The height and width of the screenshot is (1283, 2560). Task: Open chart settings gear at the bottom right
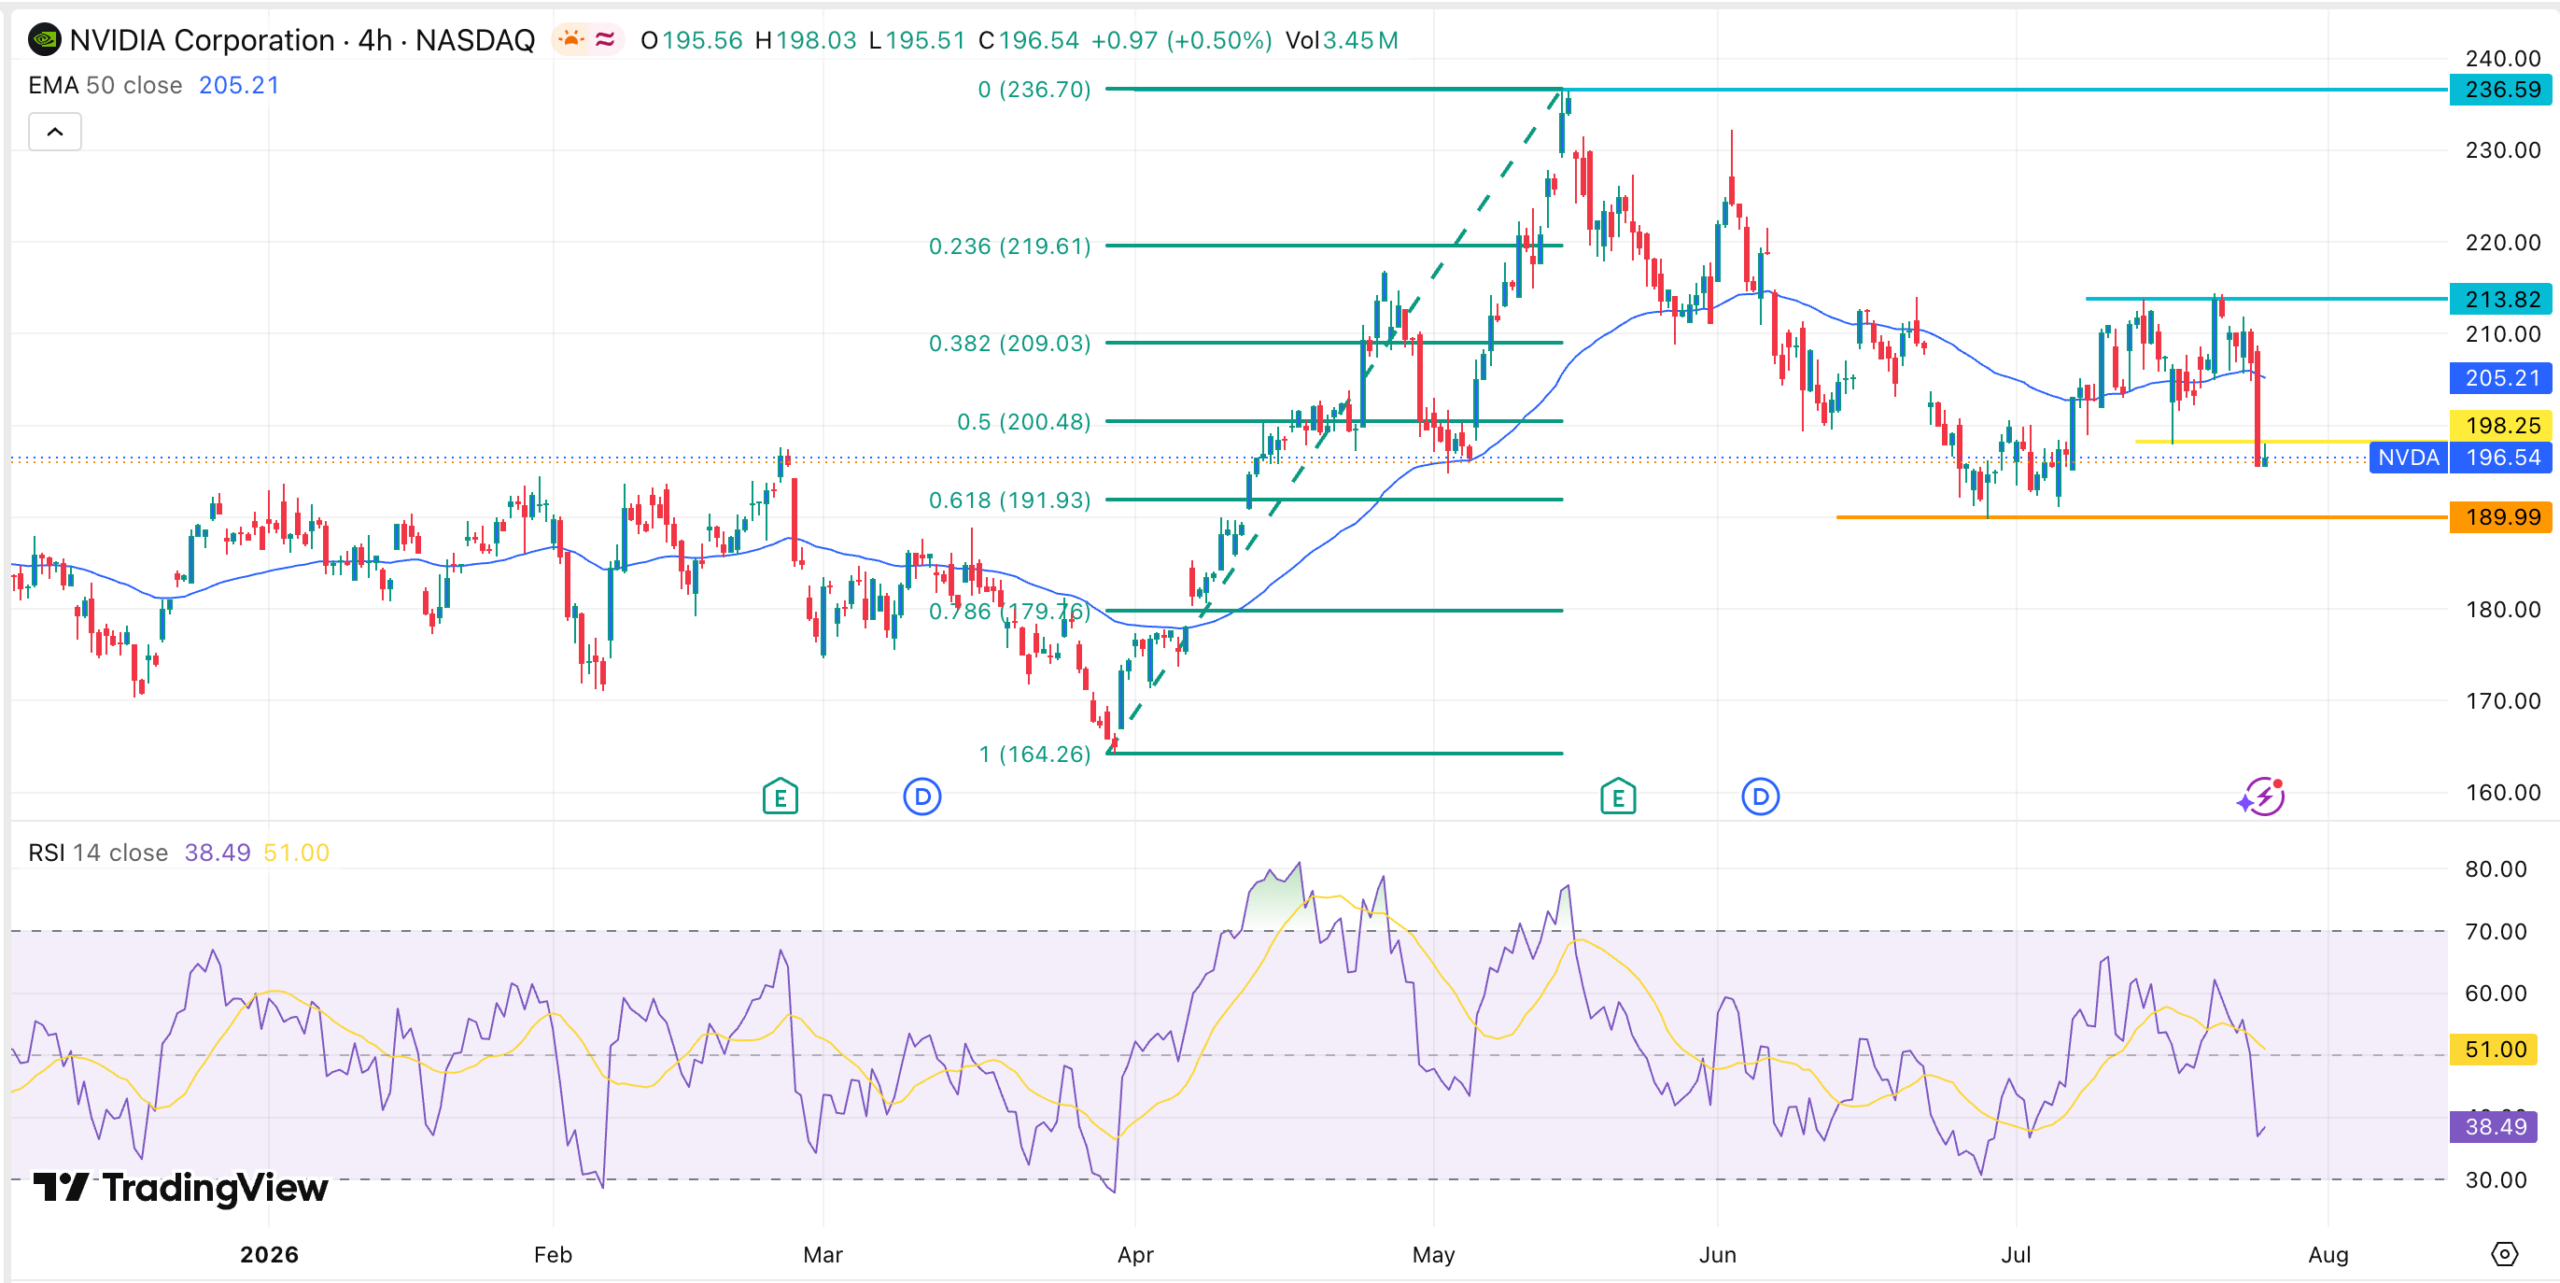click(2504, 1254)
